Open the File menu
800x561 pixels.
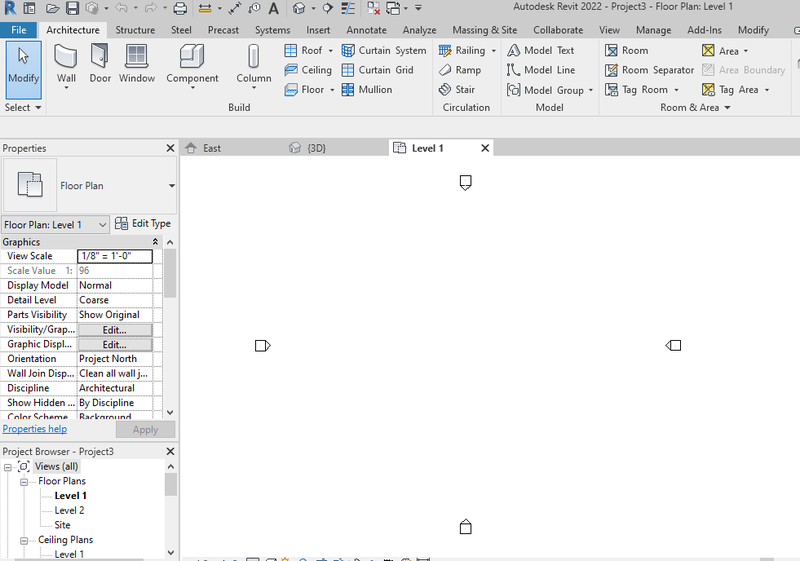19,30
